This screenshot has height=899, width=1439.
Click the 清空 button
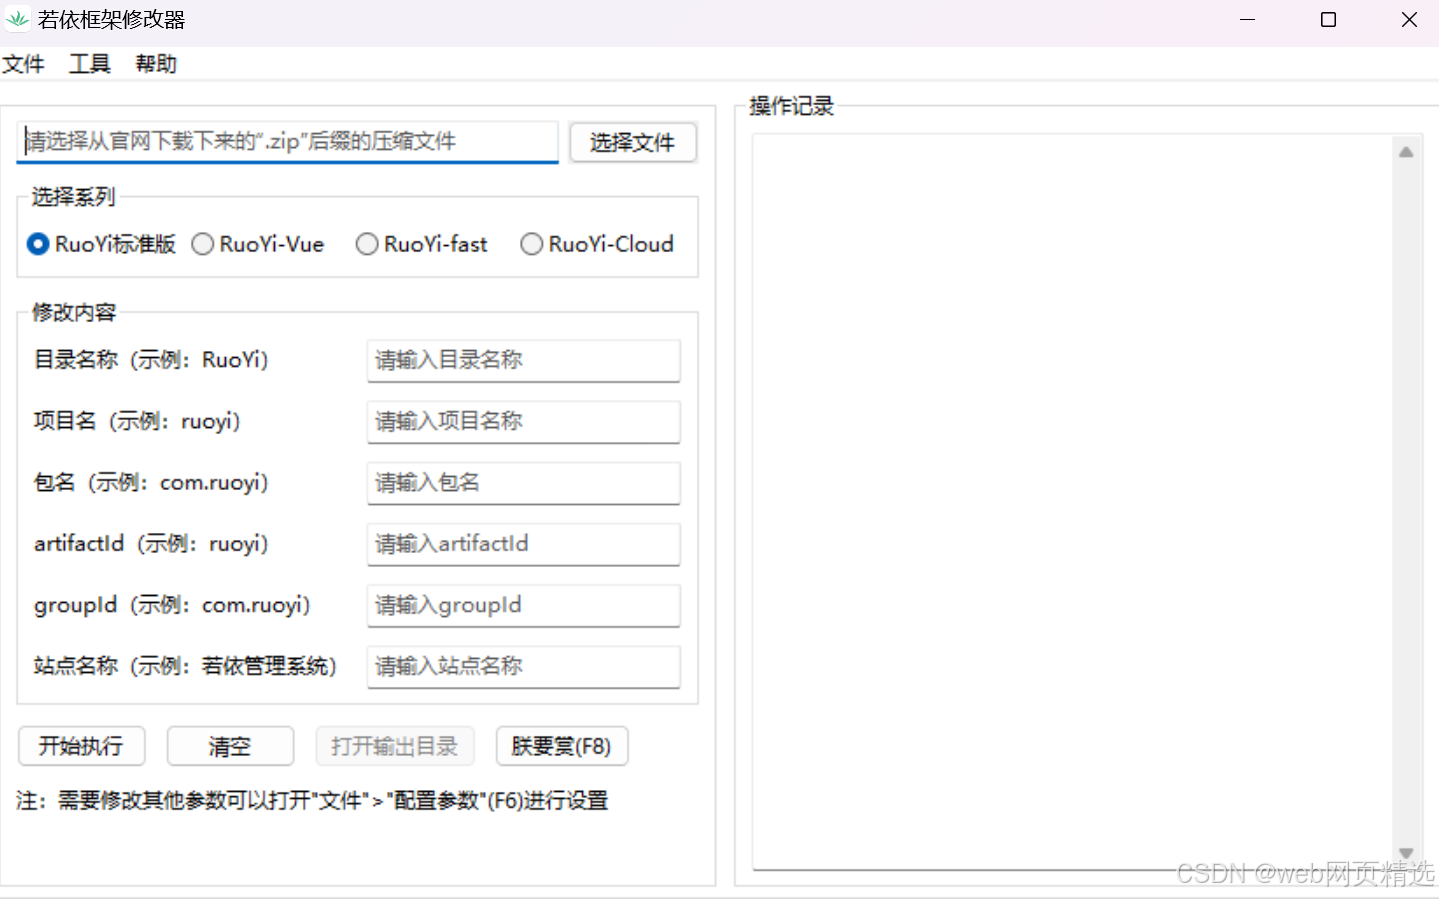coord(230,746)
